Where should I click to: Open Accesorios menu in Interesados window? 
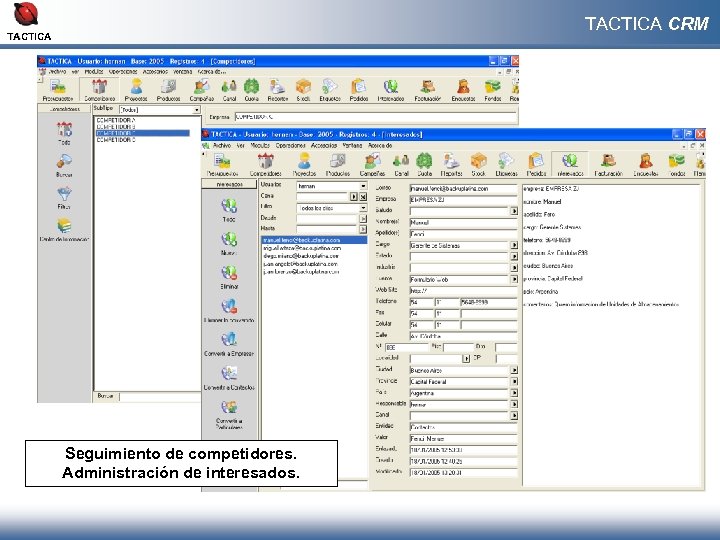coord(324,146)
